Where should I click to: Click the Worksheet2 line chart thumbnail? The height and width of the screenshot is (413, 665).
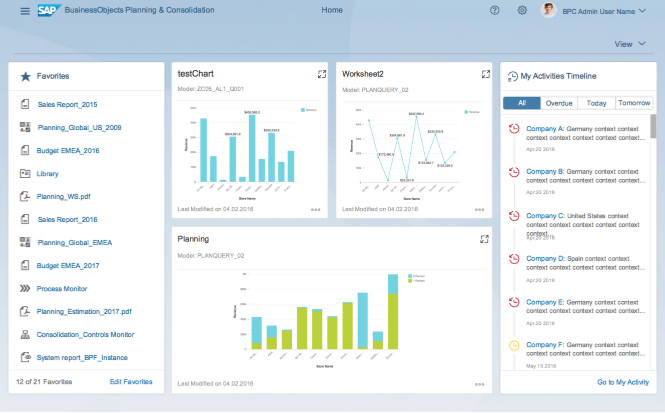pyautogui.click(x=414, y=152)
